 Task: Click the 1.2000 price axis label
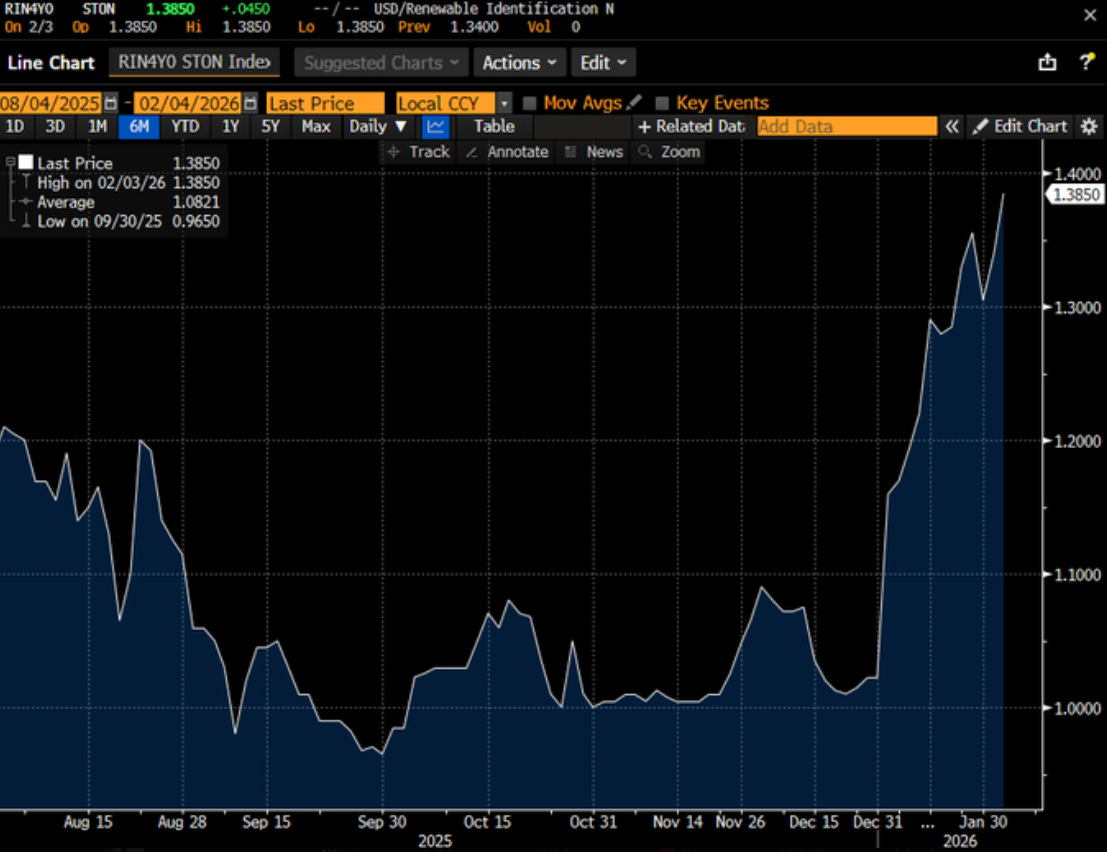click(1077, 441)
